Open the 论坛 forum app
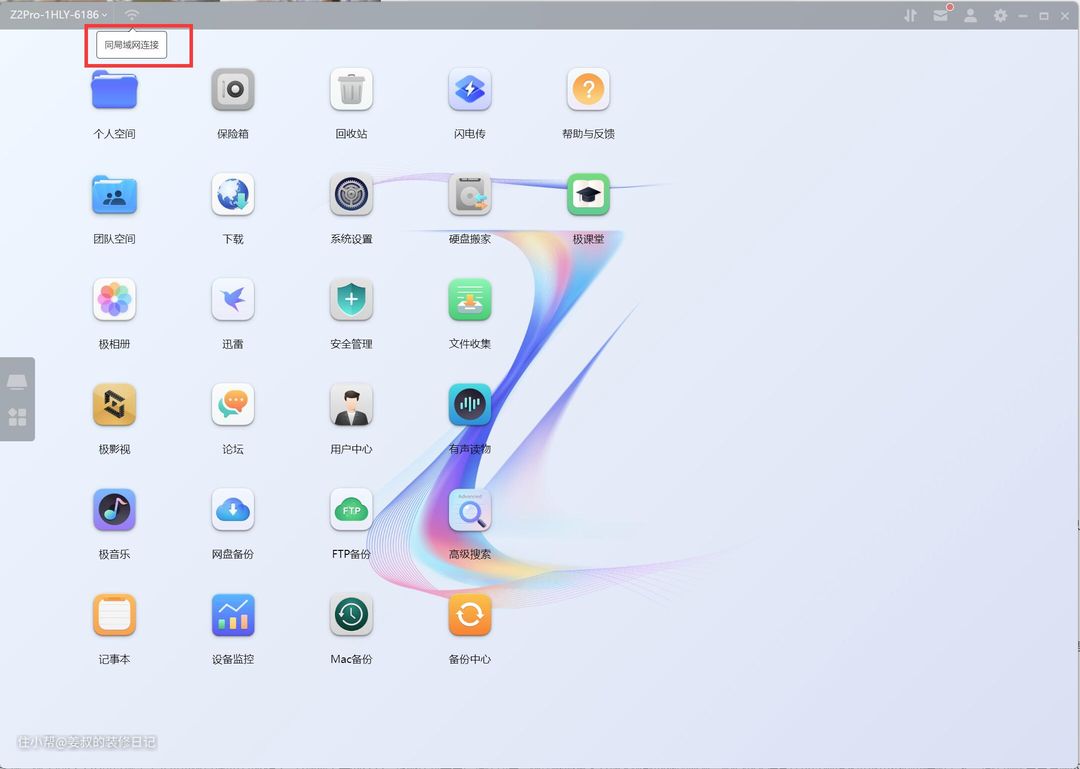 coord(233,405)
